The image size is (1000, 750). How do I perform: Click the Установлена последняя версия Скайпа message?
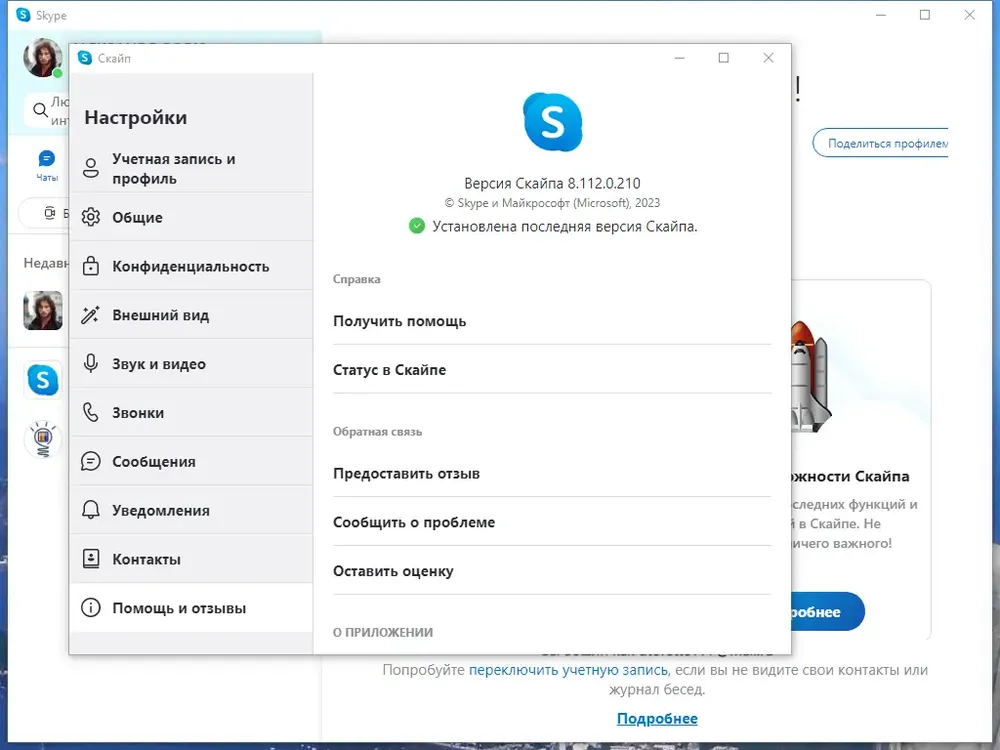click(x=564, y=226)
